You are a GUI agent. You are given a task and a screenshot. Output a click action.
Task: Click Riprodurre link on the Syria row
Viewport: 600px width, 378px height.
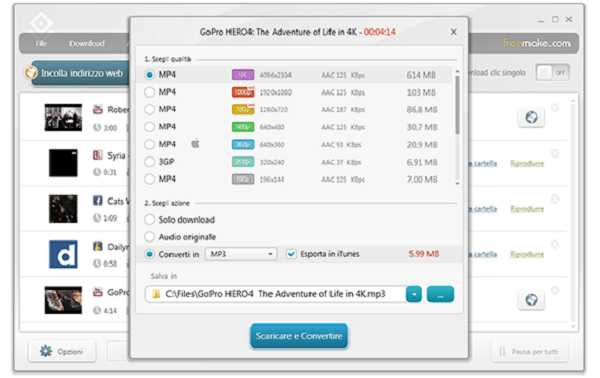click(527, 163)
